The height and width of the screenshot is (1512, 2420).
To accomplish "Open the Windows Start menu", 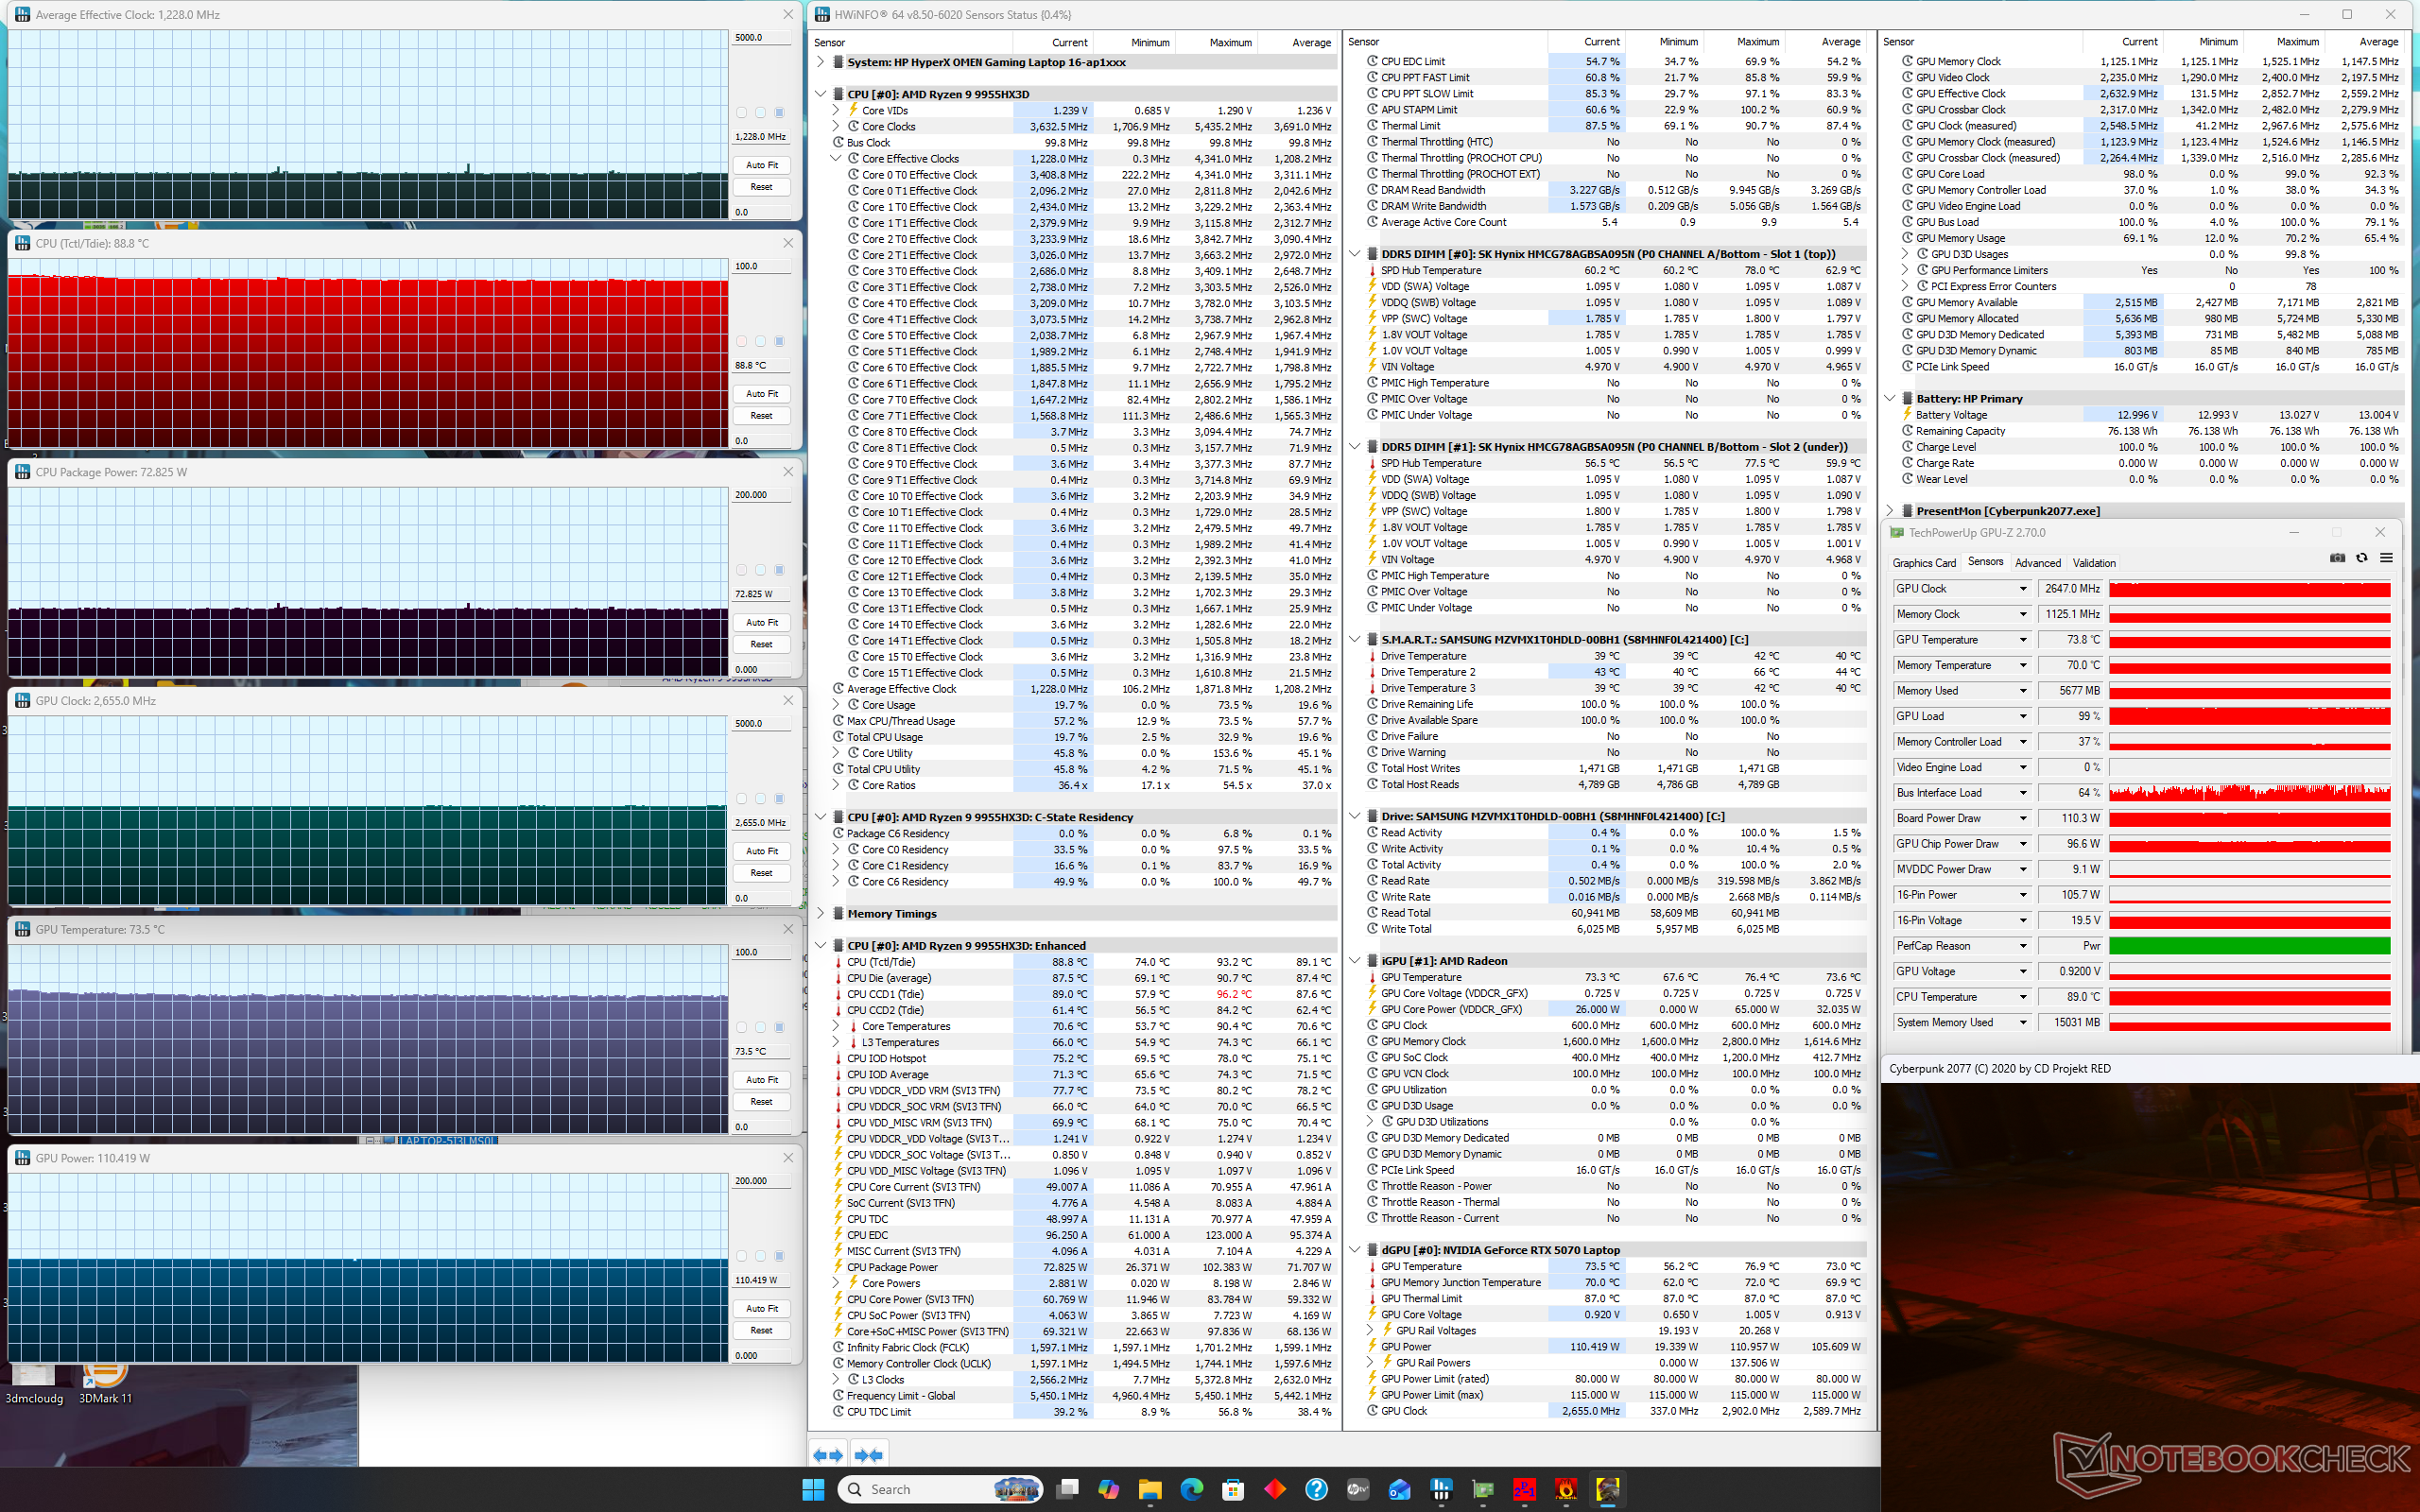I will (813, 1489).
